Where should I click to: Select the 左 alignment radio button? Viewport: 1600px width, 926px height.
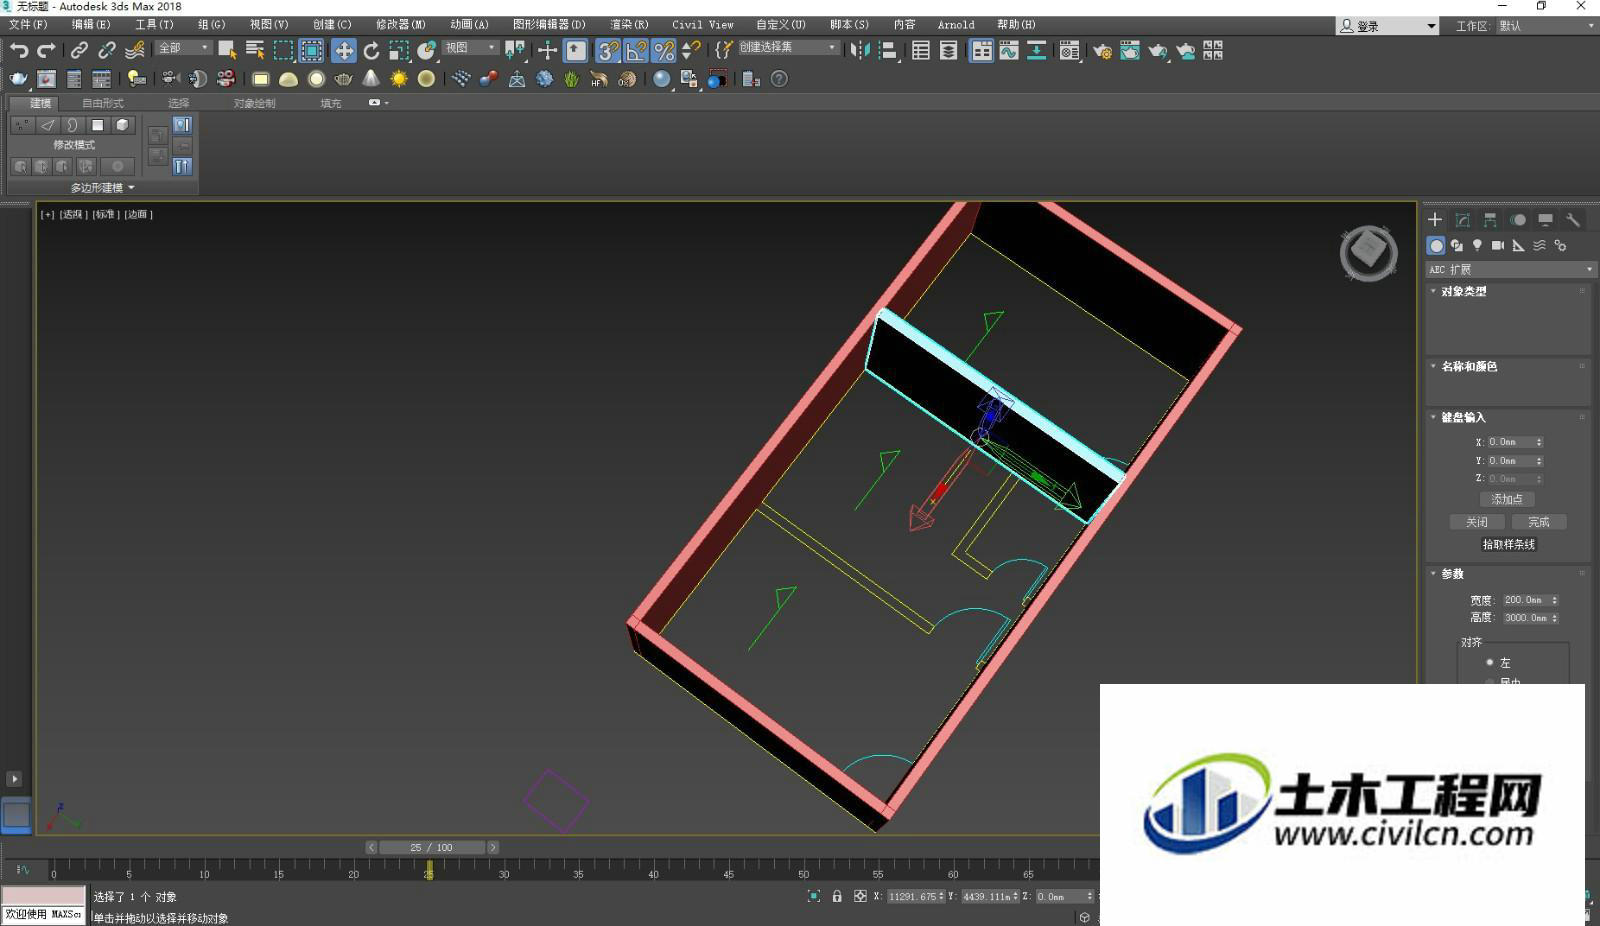pyautogui.click(x=1490, y=663)
